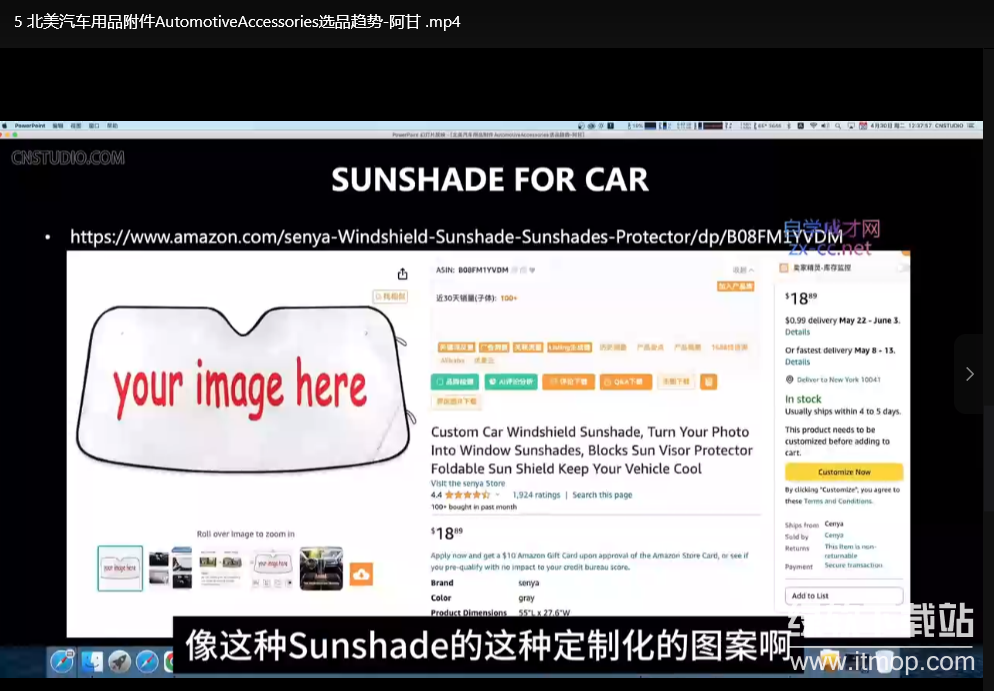This screenshot has height=691, width=994.
Task: Click the share icon above product image
Action: (403, 274)
